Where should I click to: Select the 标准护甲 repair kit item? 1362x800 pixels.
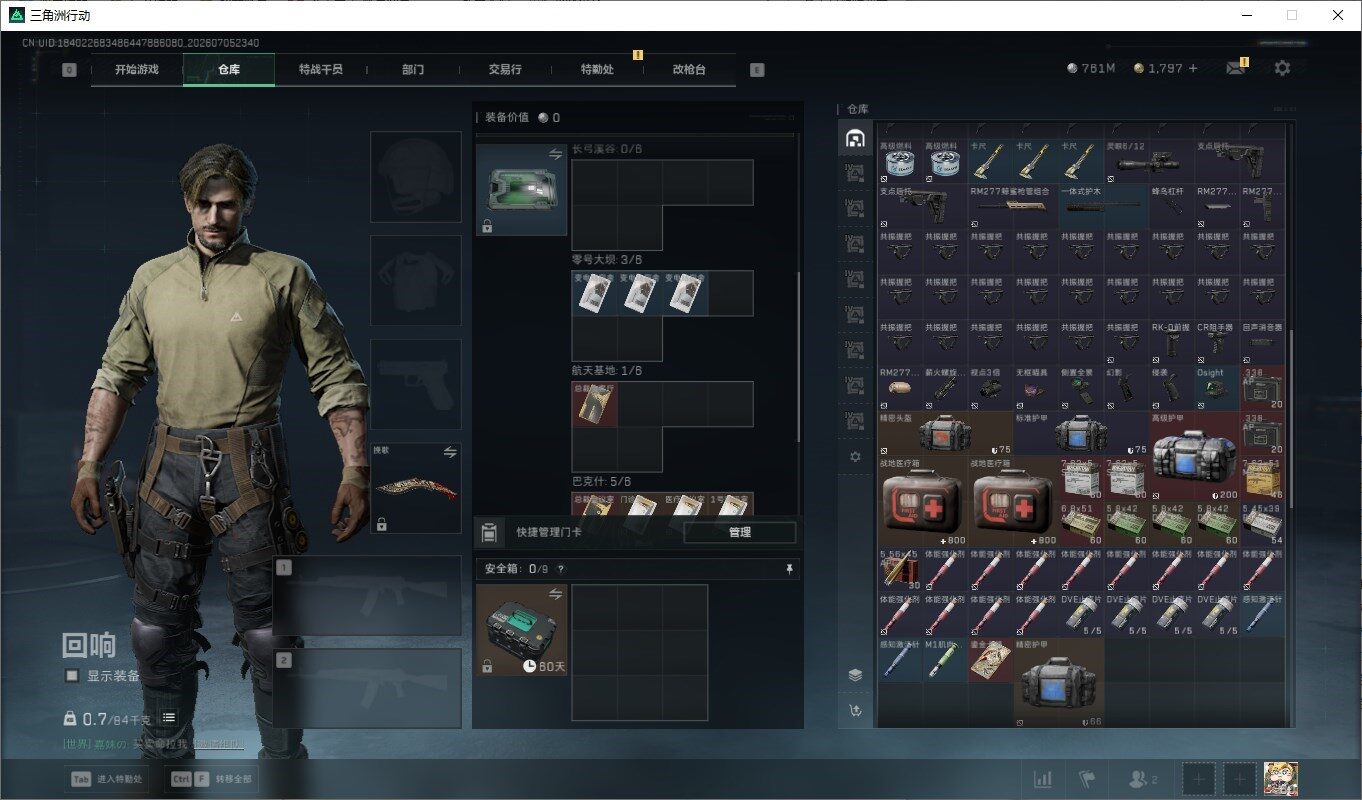click(x=1081, y=433)
